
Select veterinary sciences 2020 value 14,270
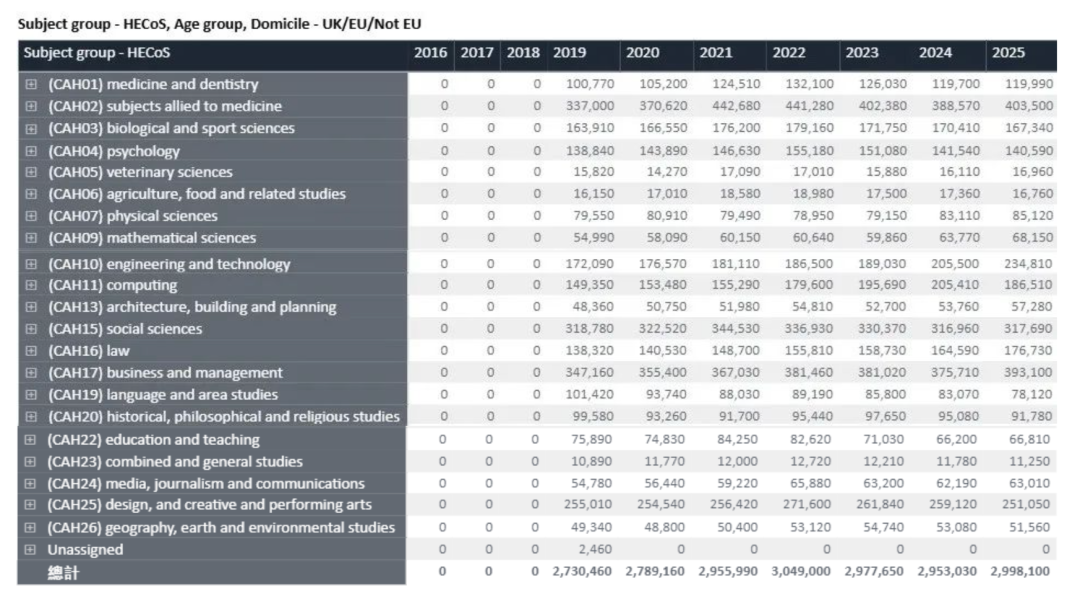click(x=667, y=172)
